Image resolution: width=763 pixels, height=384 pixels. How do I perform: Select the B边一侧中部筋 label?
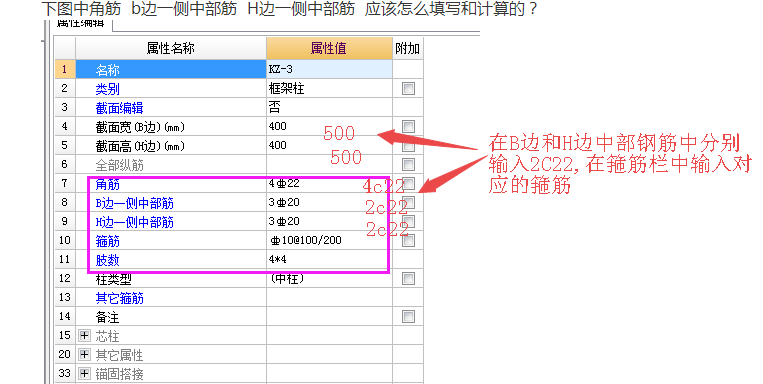[134, 203]
